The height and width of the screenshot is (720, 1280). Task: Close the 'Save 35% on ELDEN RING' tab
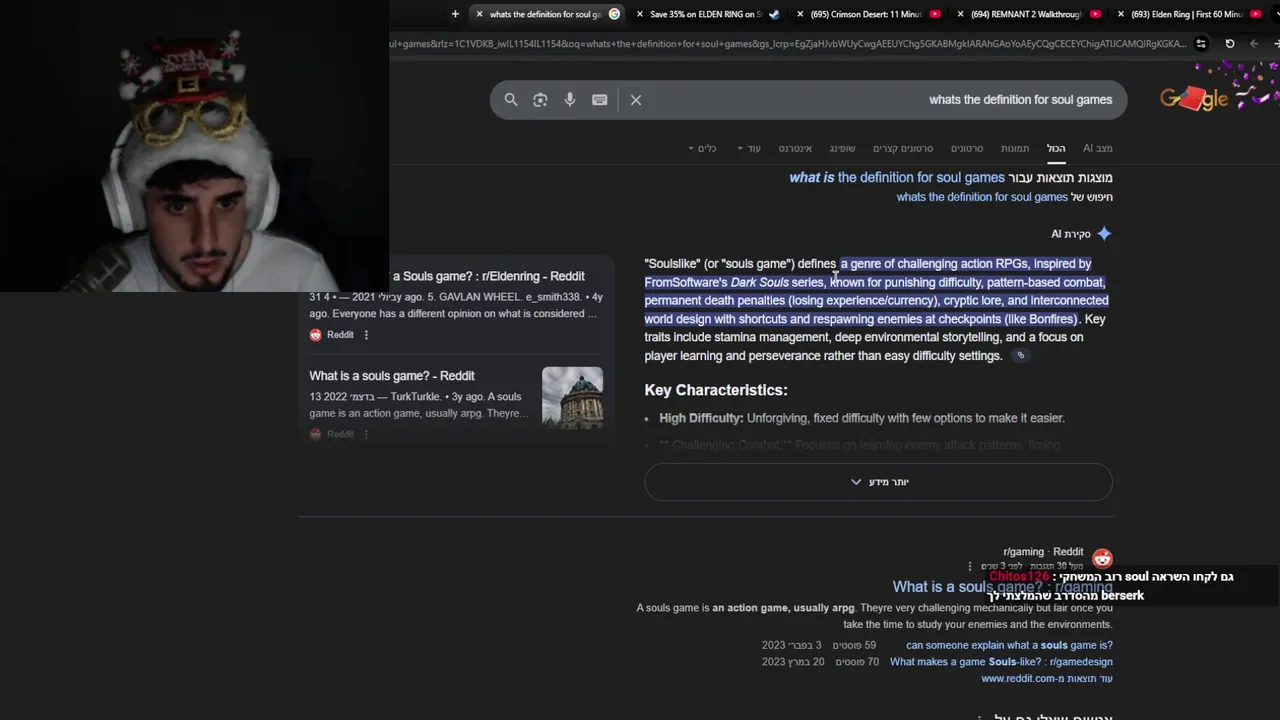tap(640, 14)
